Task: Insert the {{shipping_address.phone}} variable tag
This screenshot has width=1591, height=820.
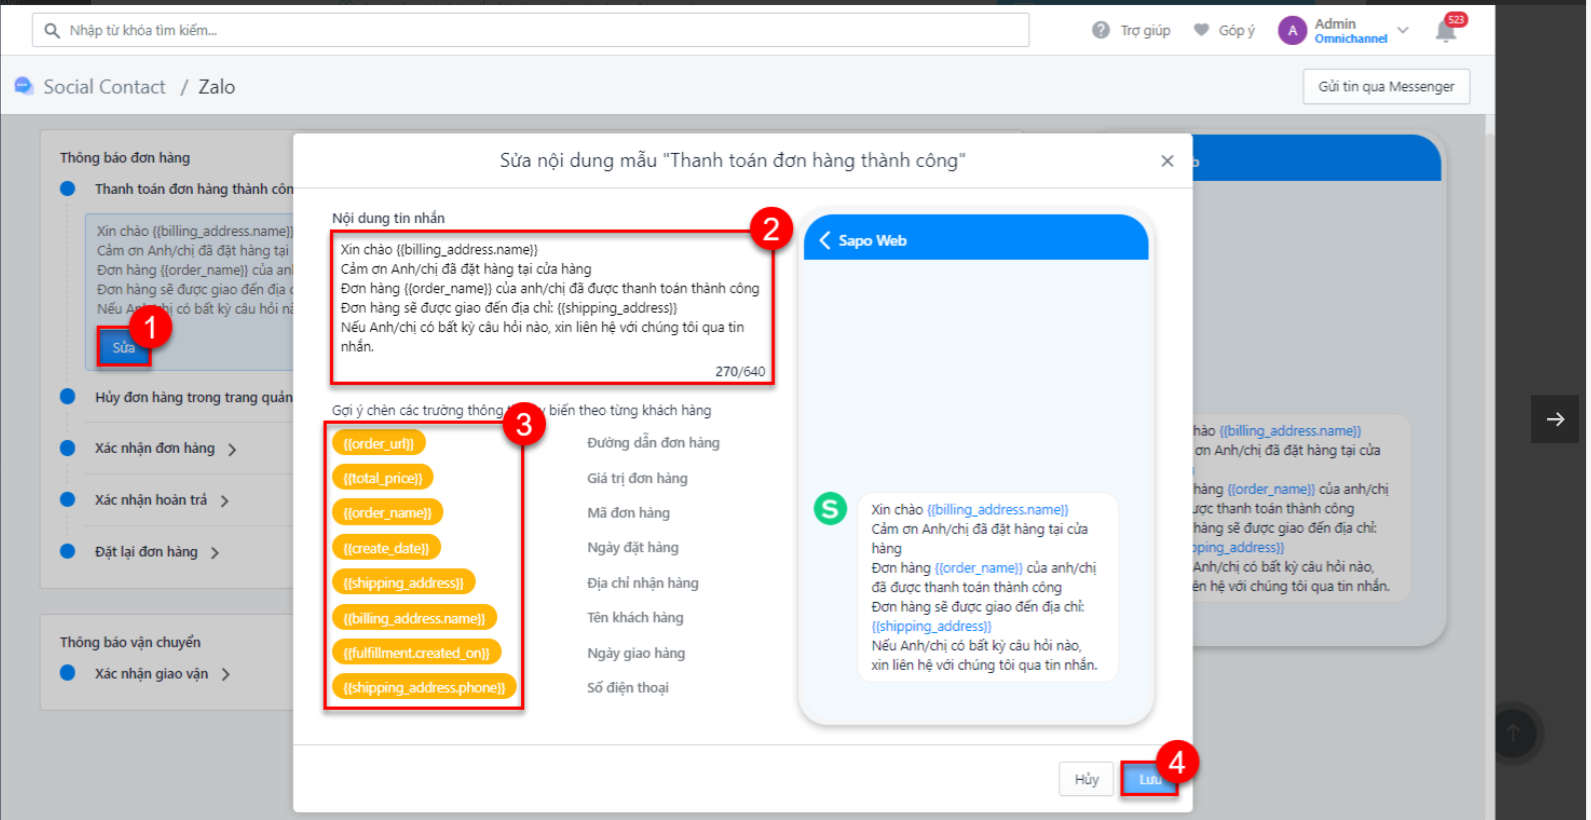Action: coord(424,688)
